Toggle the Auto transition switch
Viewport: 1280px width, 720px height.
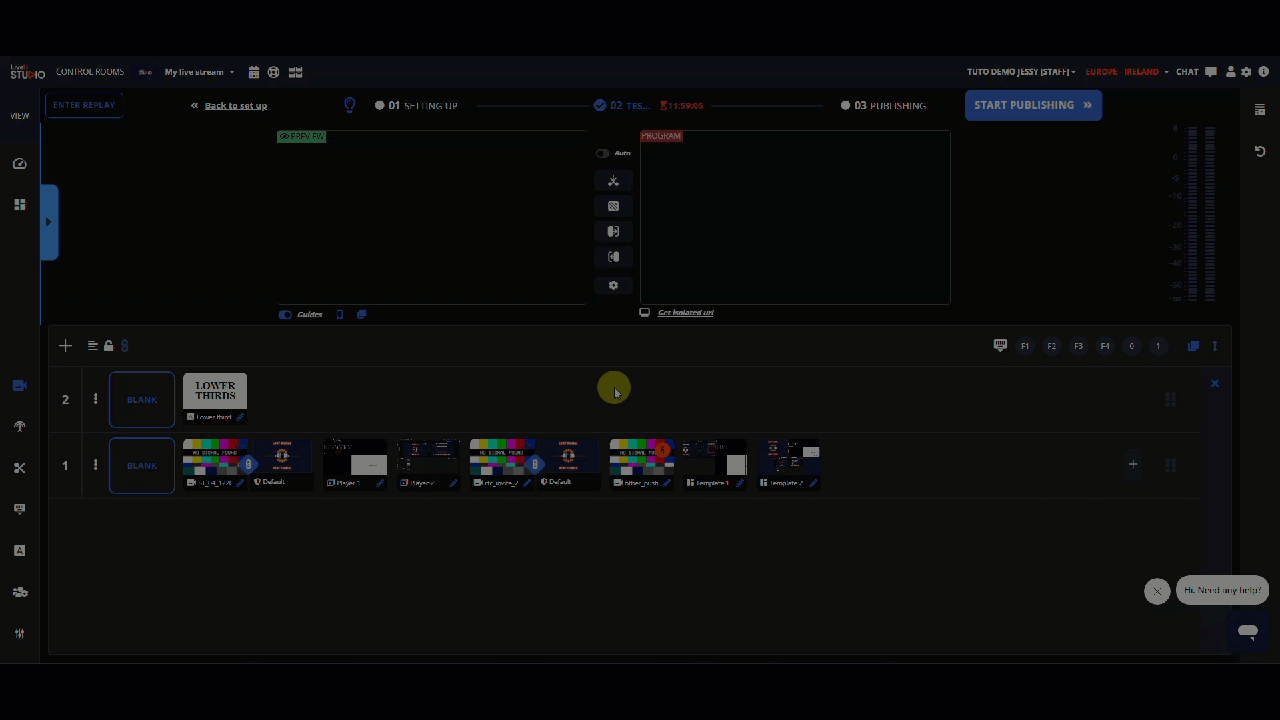(602, 154)
